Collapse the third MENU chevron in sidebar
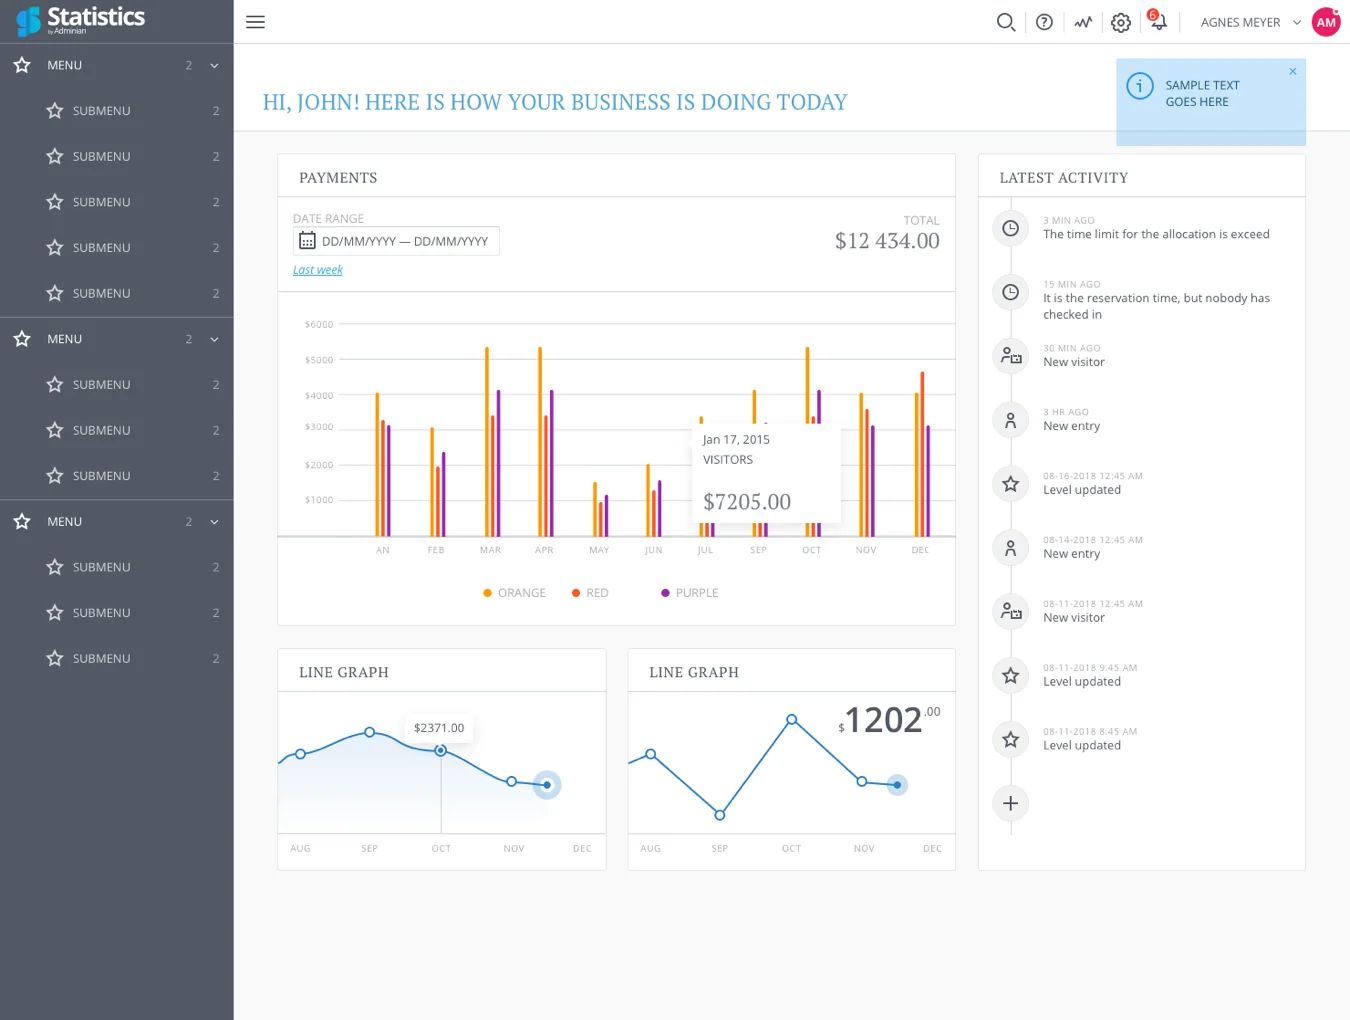 214,522
